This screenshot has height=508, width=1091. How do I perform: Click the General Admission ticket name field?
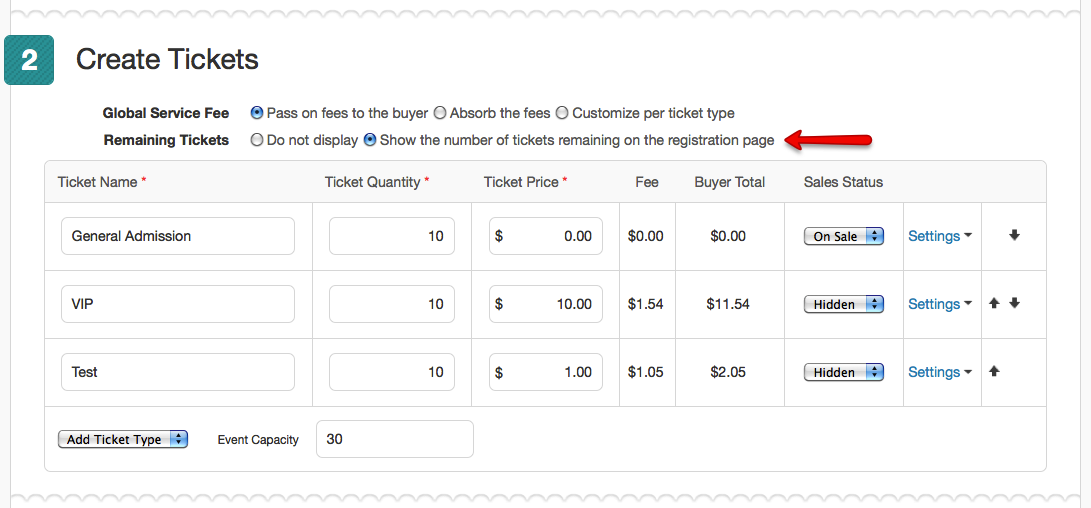(x=177, y=236)
